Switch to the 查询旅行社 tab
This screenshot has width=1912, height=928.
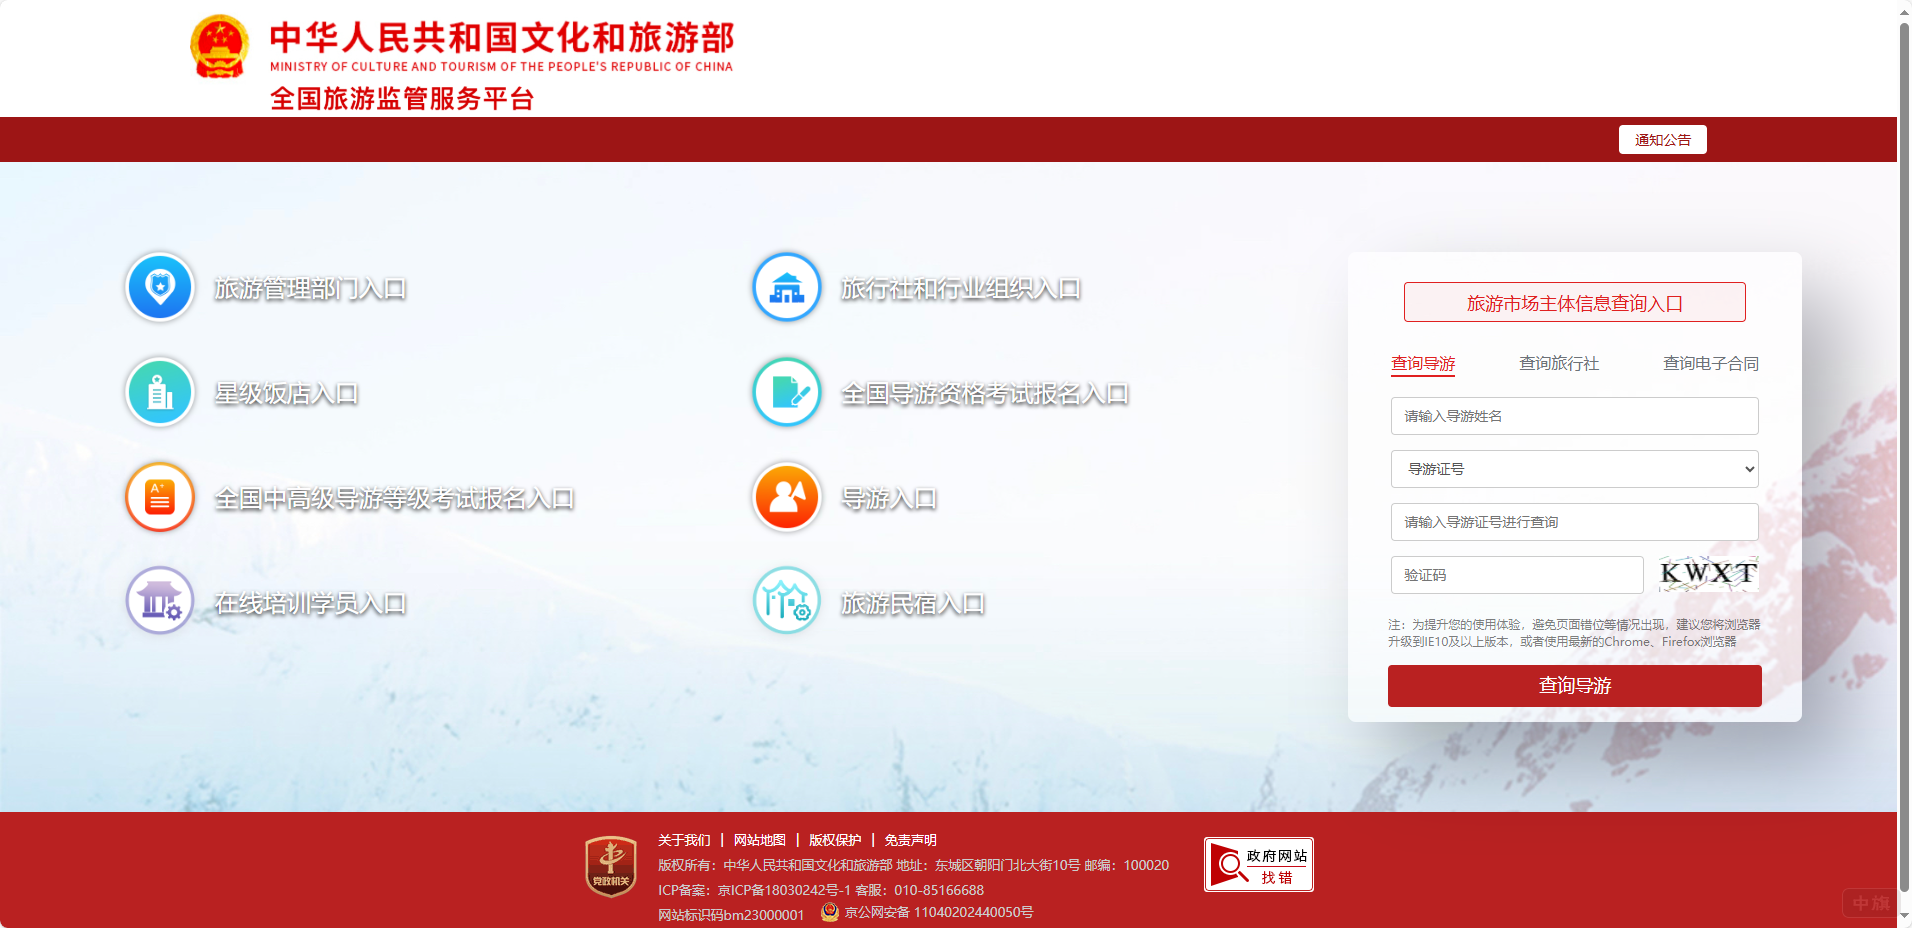pyautogui.click(x=1558, y=364)
